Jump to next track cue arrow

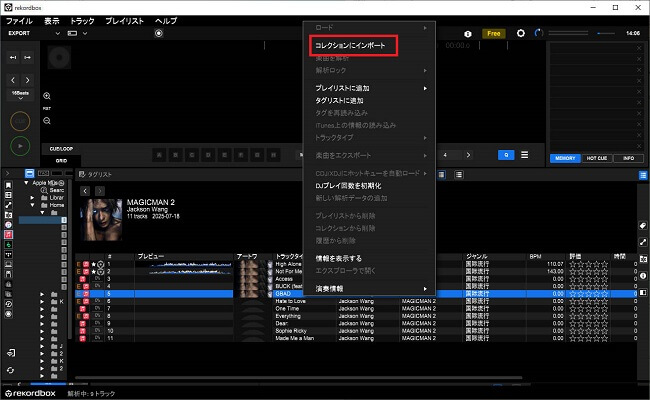[x=28, y=57]
